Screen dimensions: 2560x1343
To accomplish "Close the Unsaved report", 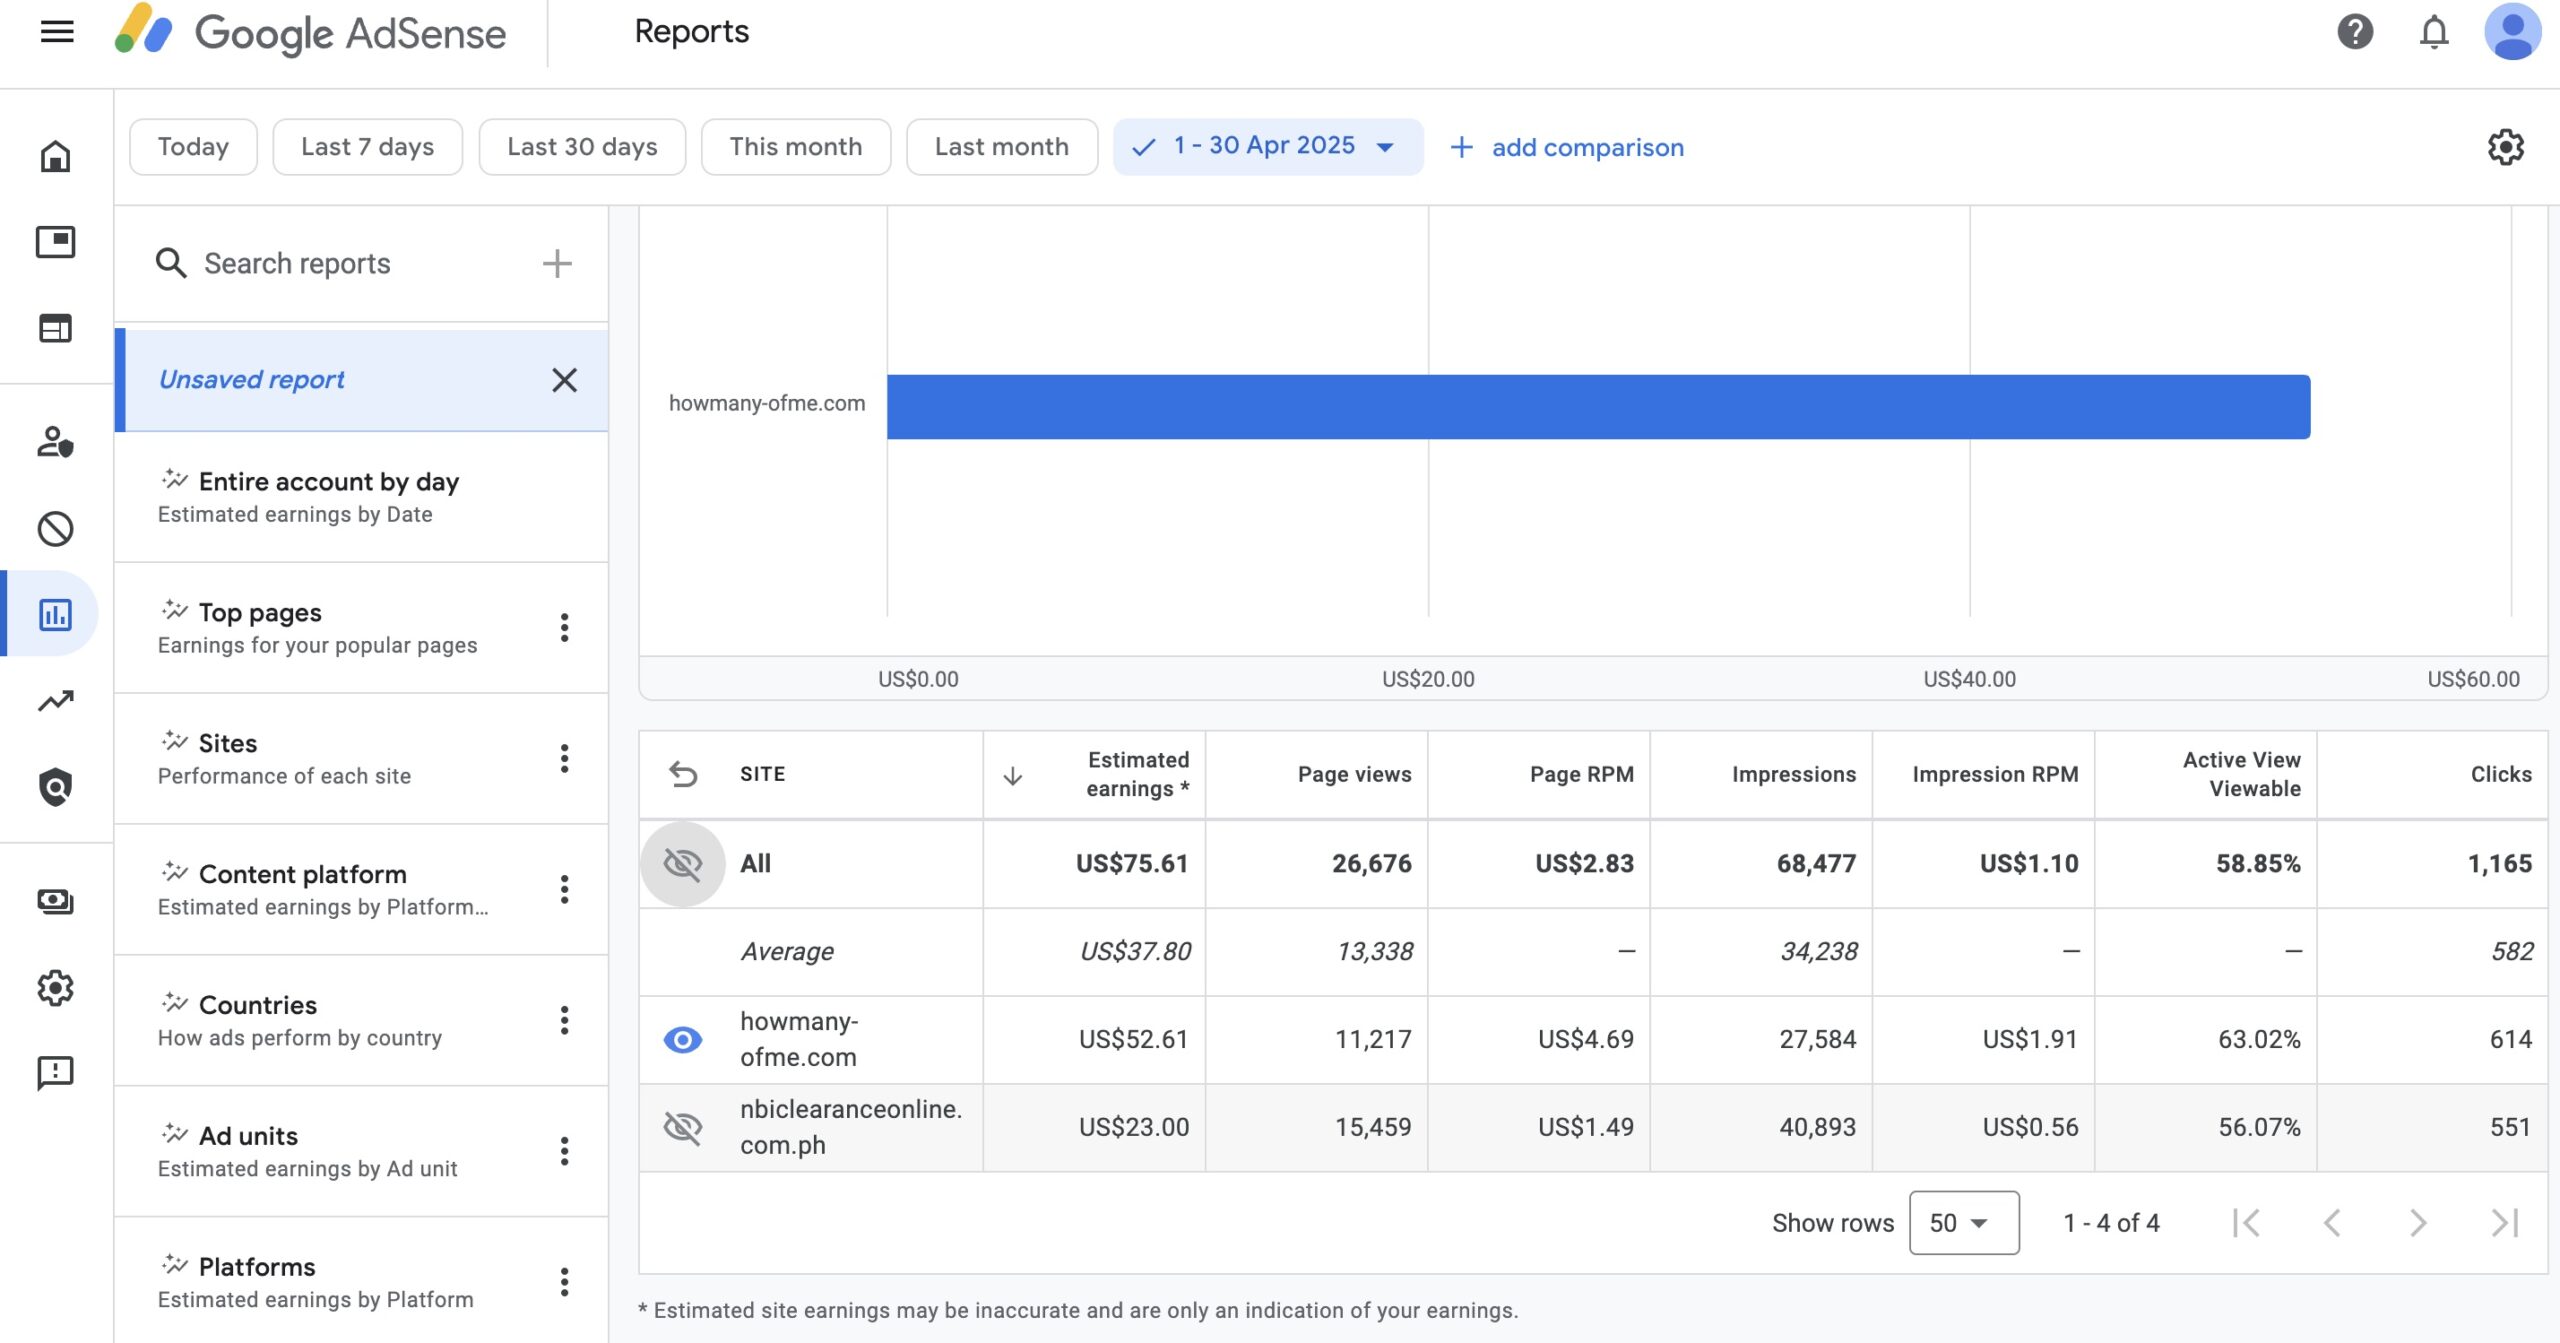I will pos(564,380).
